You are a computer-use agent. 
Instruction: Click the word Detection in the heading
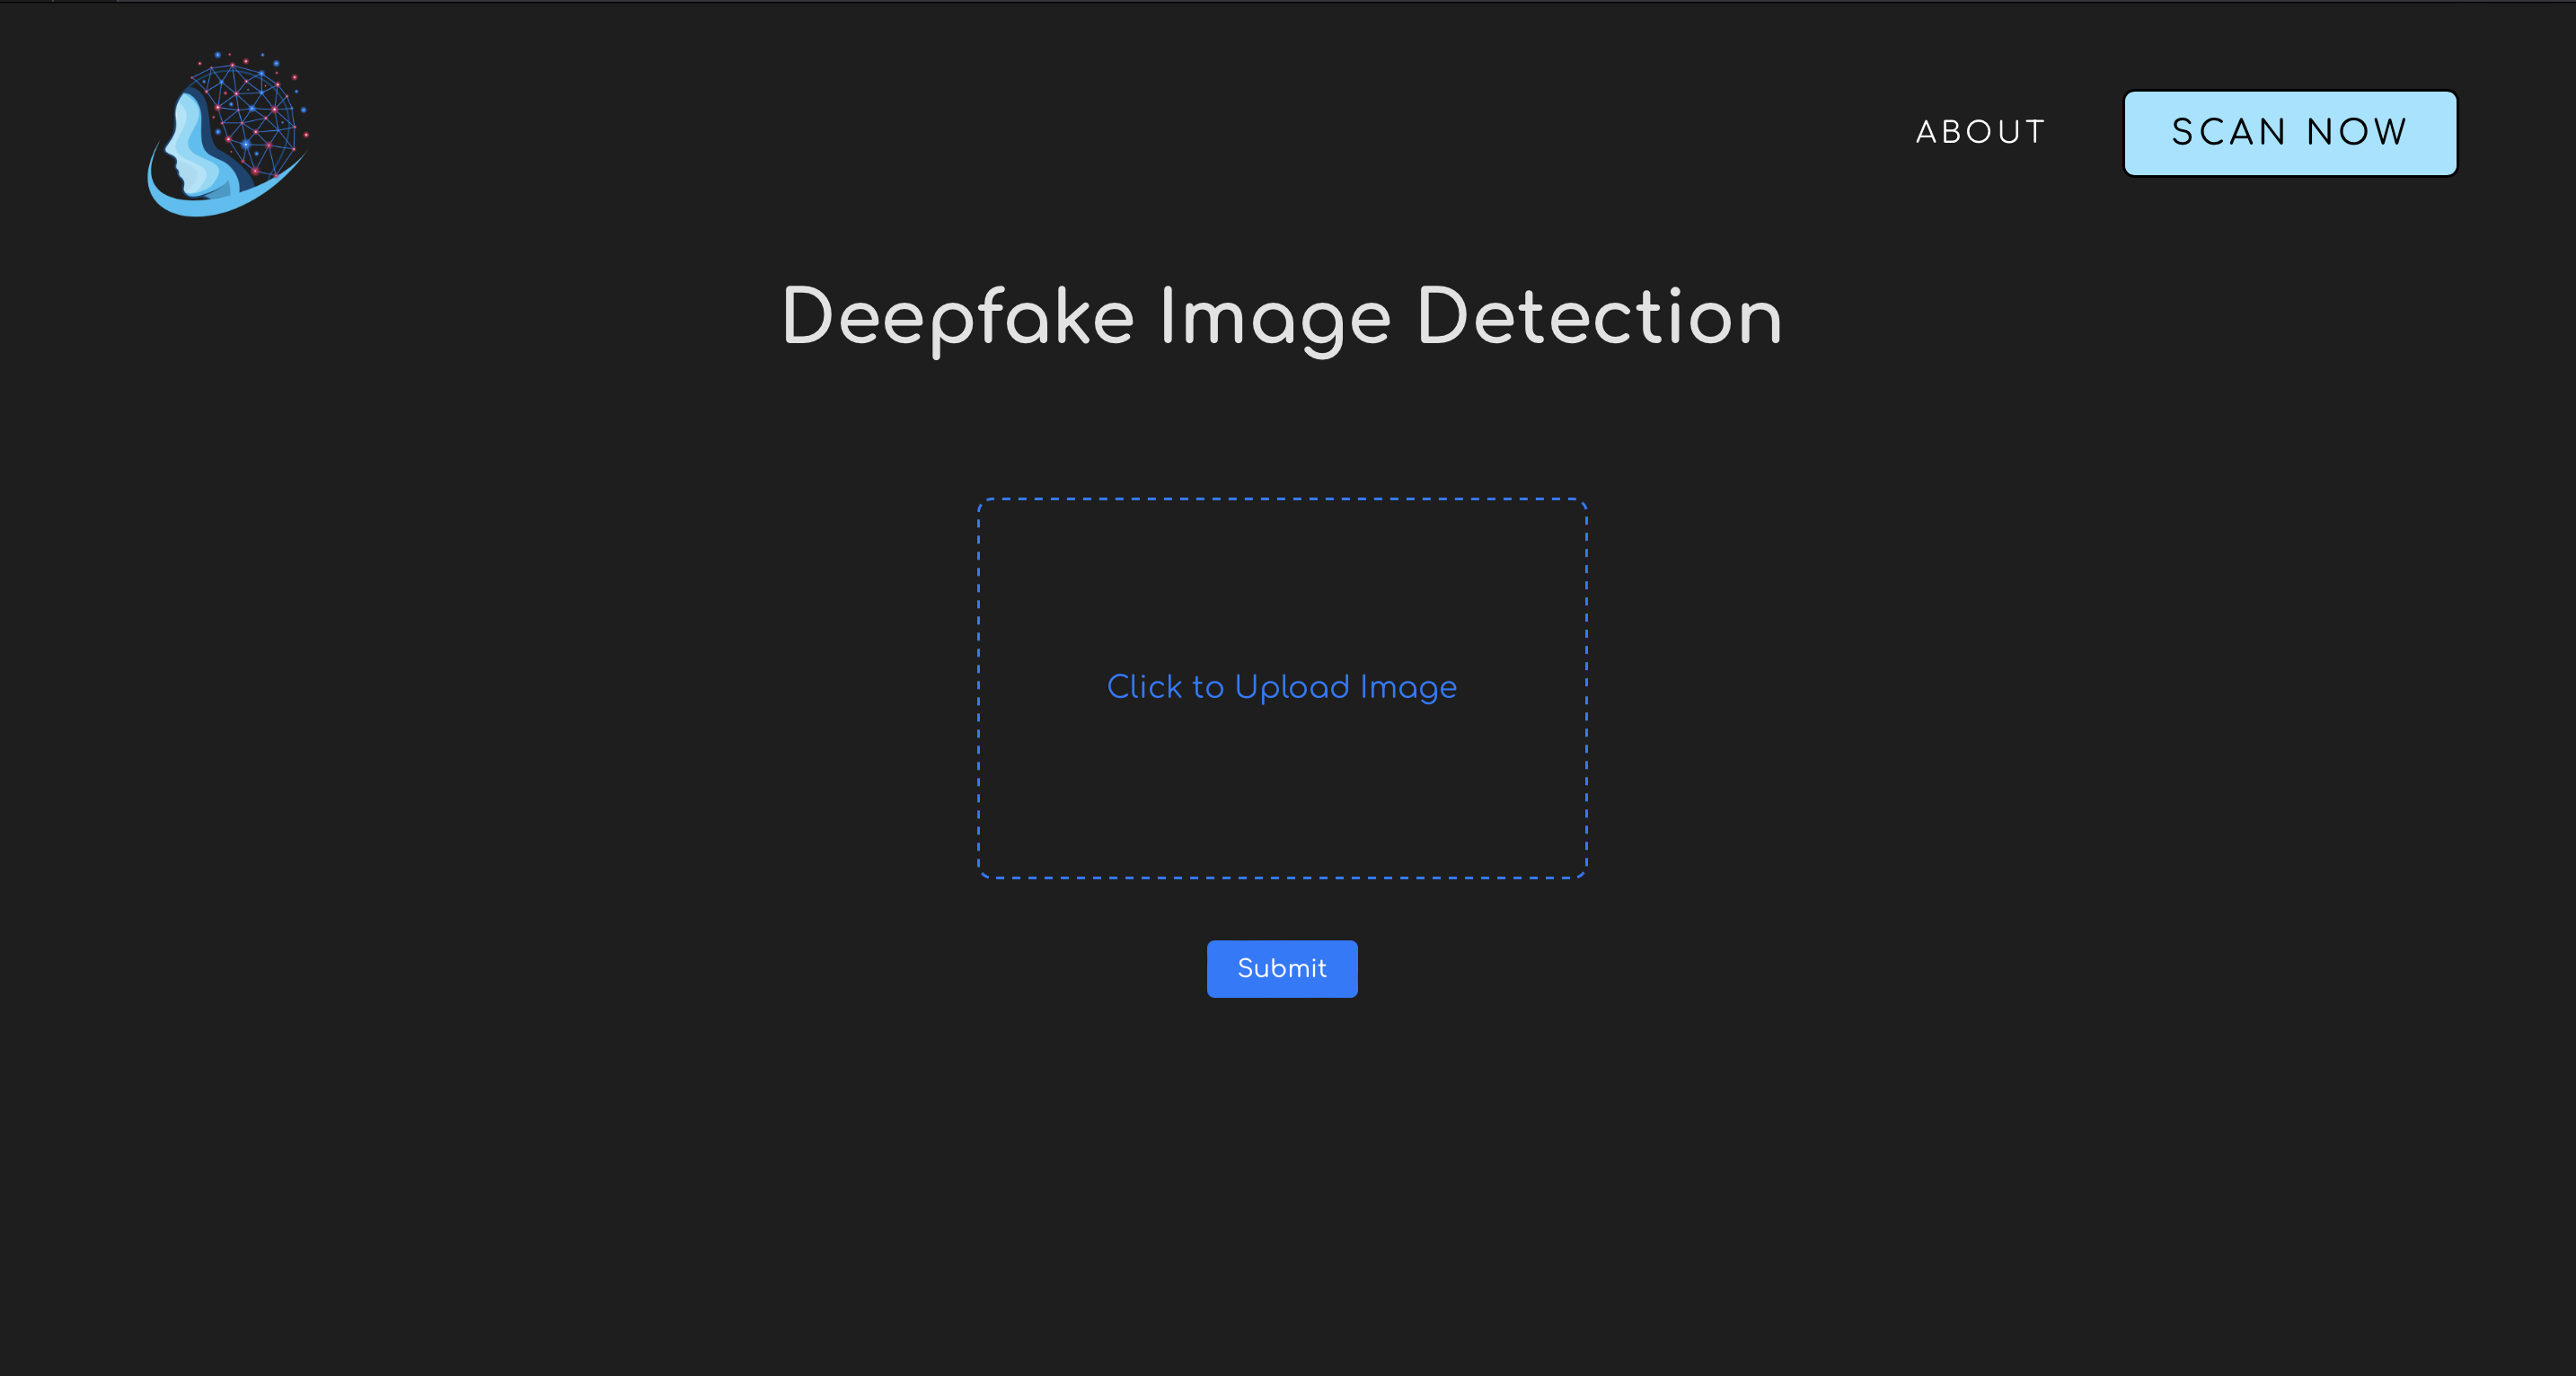coord(1599,317)
